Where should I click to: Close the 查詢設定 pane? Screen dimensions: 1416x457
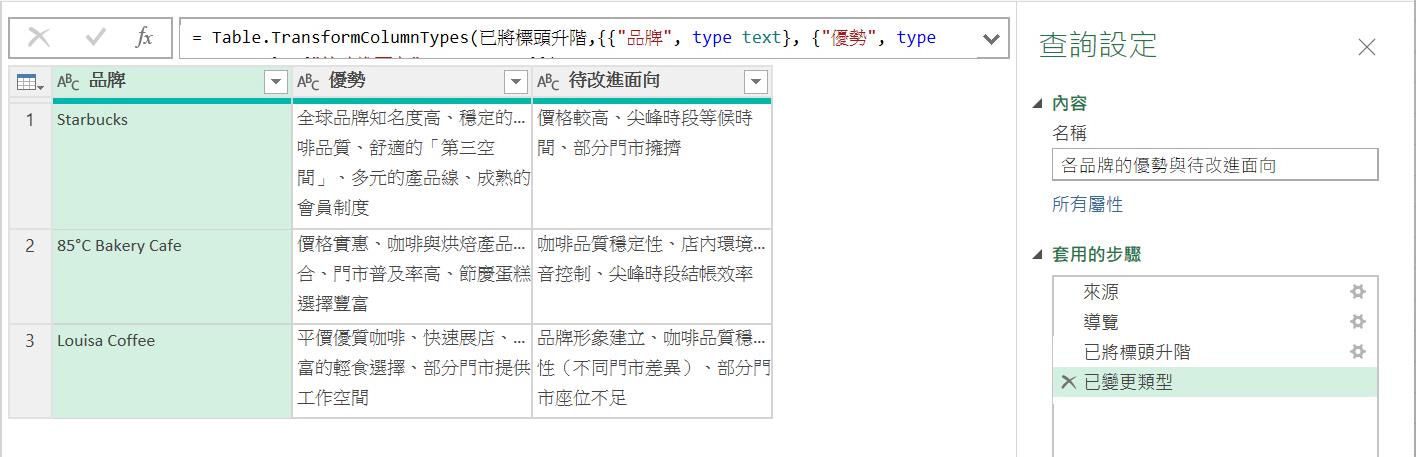pos(1366,47)
